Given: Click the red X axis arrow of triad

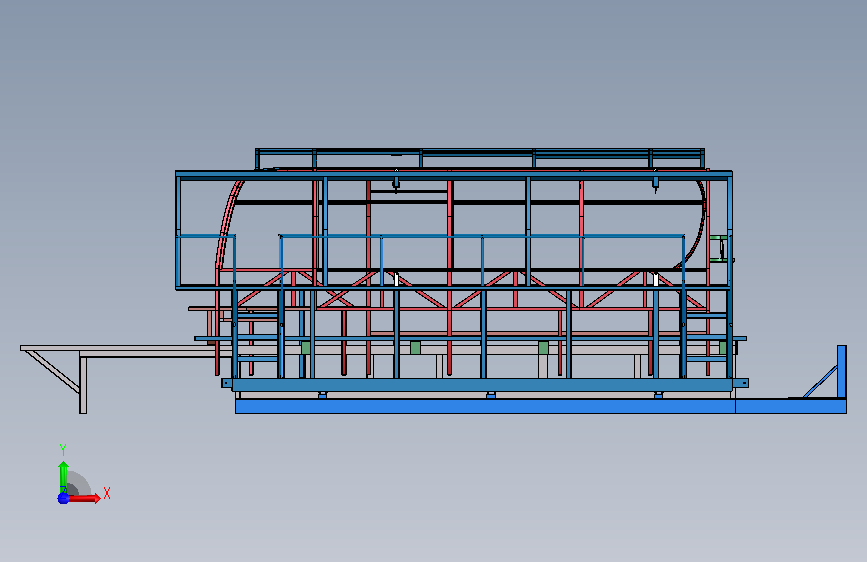Looking at the screenshot, I should coord(83,498).
